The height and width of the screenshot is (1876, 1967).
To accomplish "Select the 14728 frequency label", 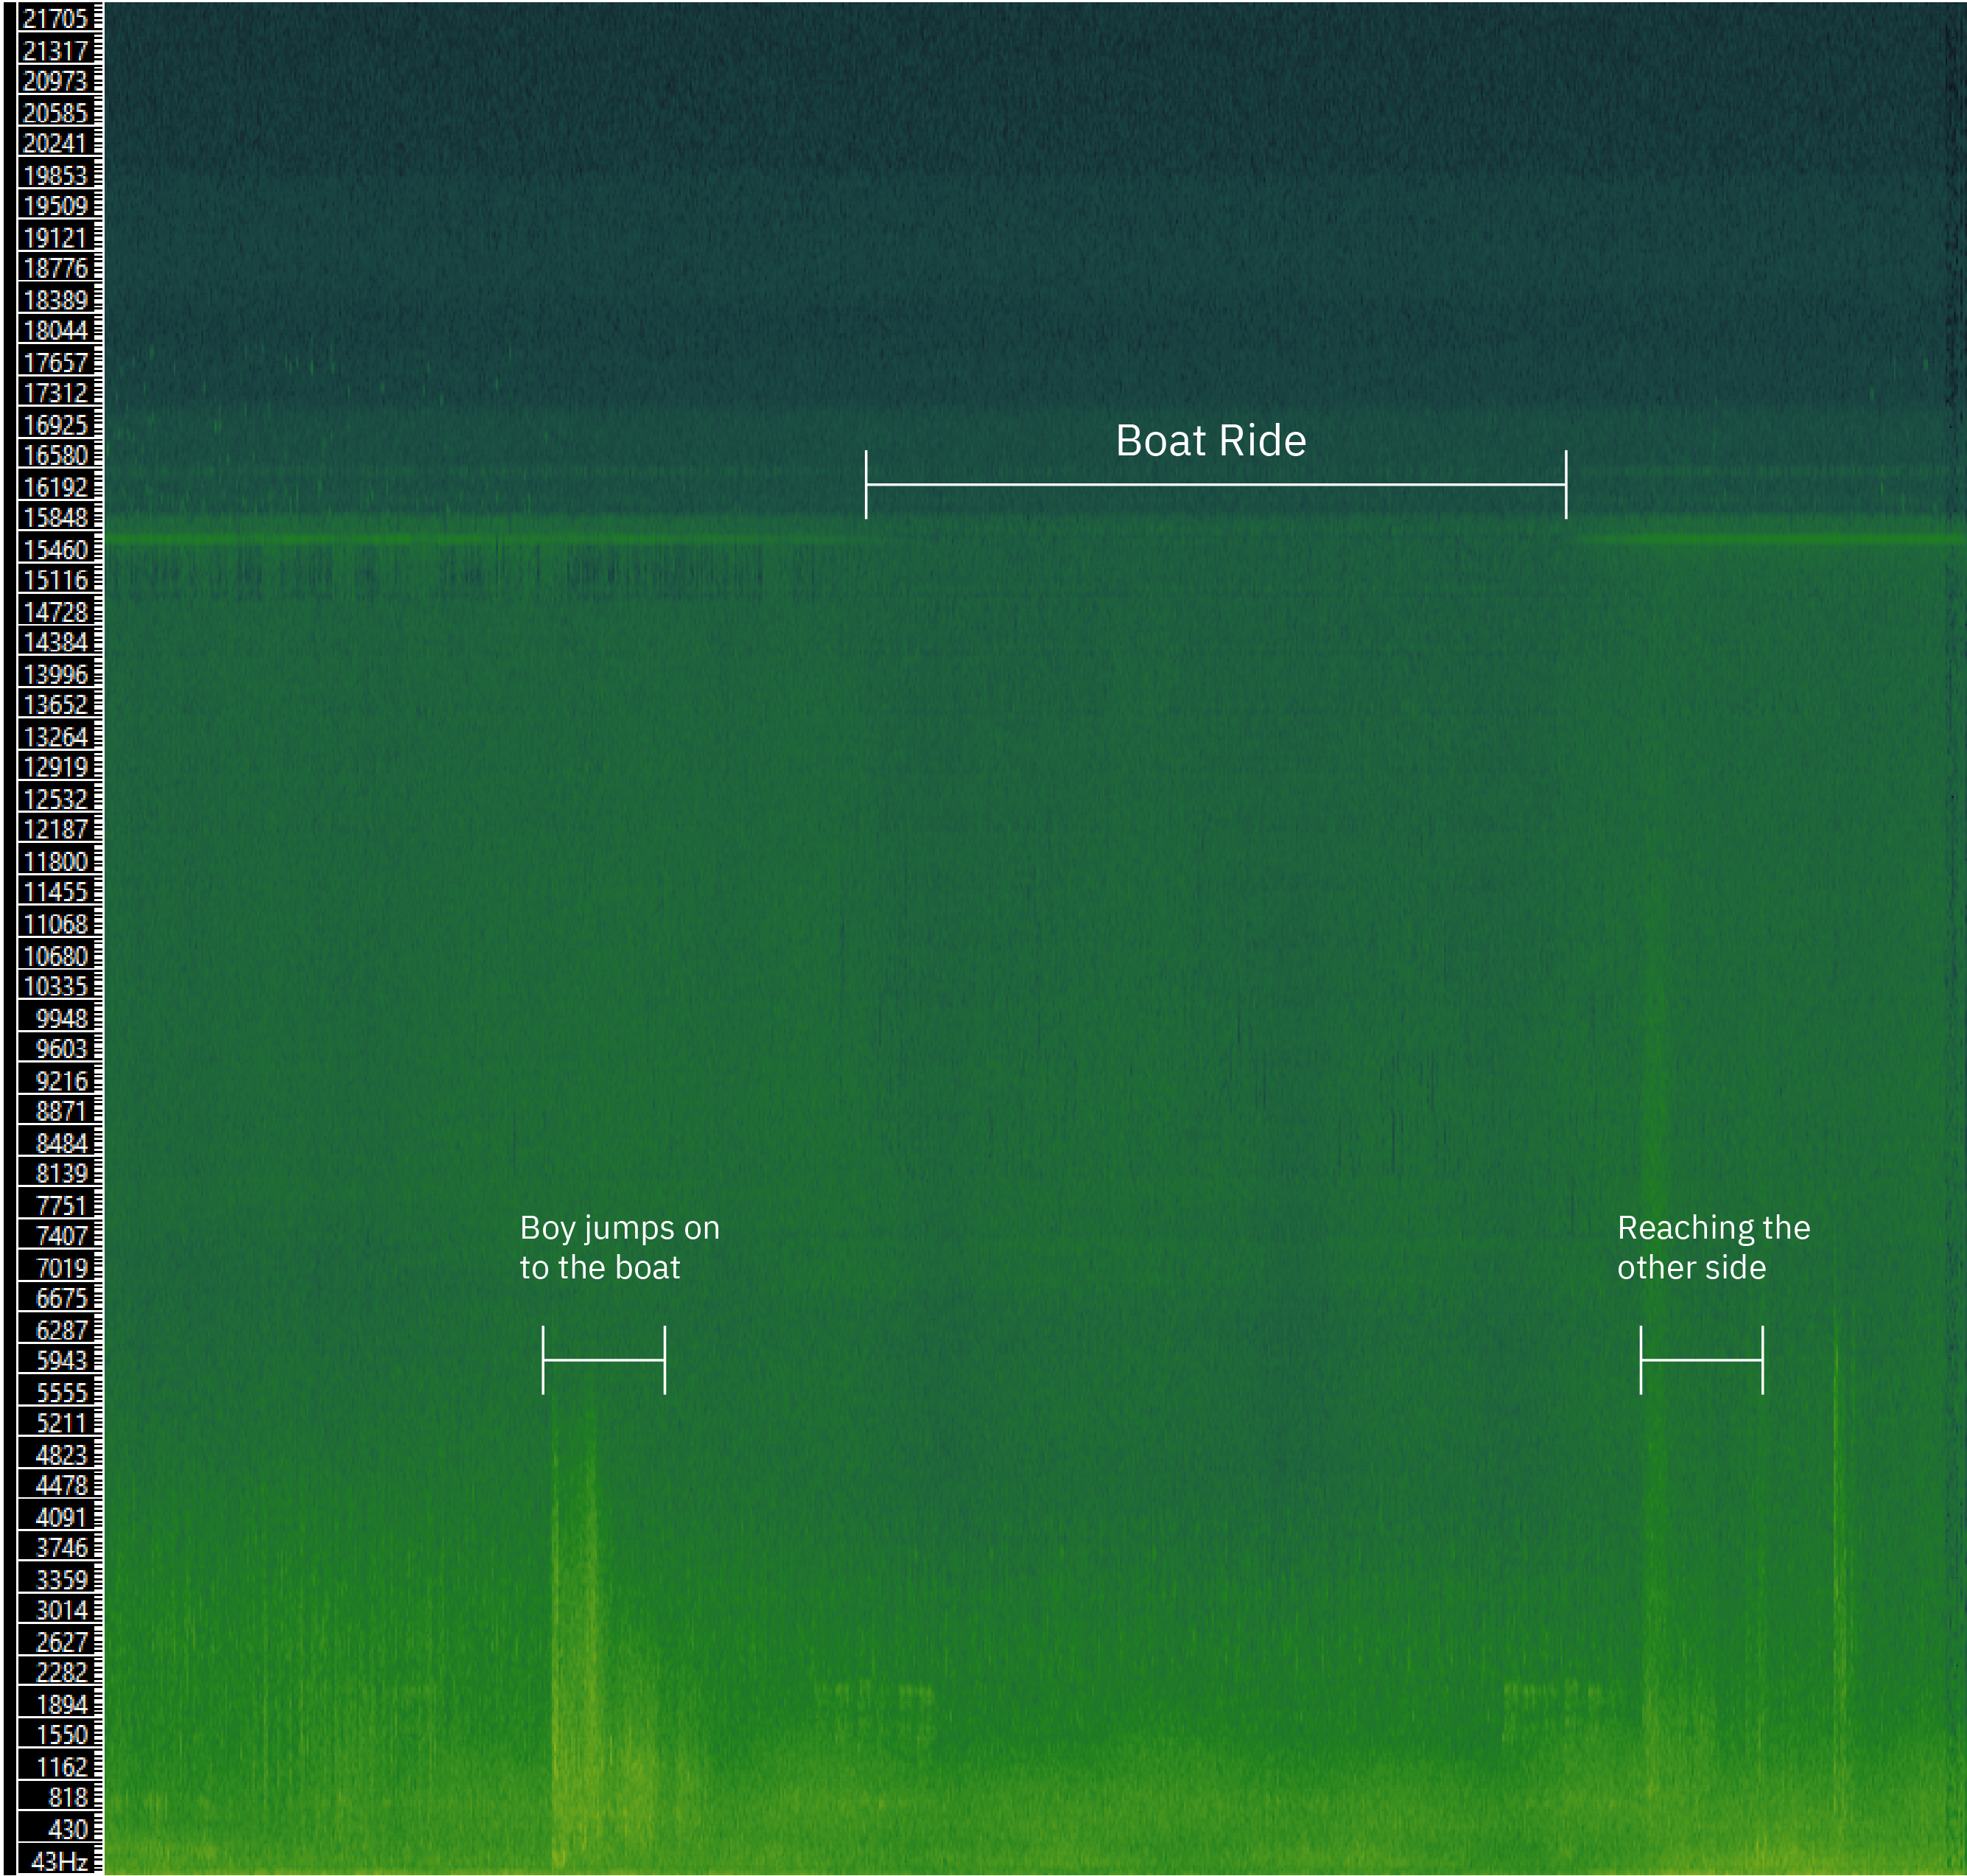I will click(x=56, y=612).
